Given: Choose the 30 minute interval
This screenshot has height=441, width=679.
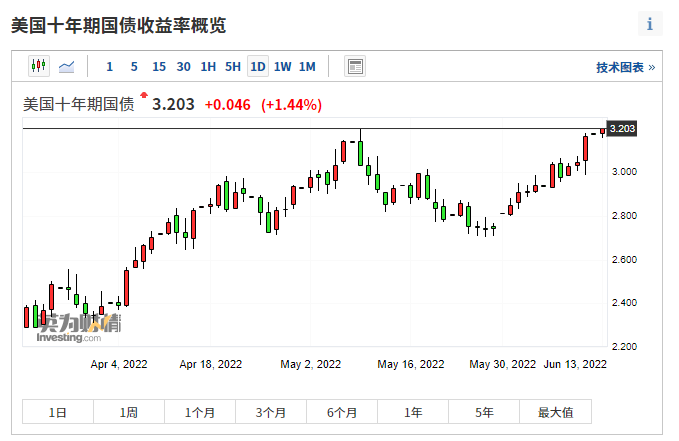Looking at the screenshot, I should click(x=184, y=67).
